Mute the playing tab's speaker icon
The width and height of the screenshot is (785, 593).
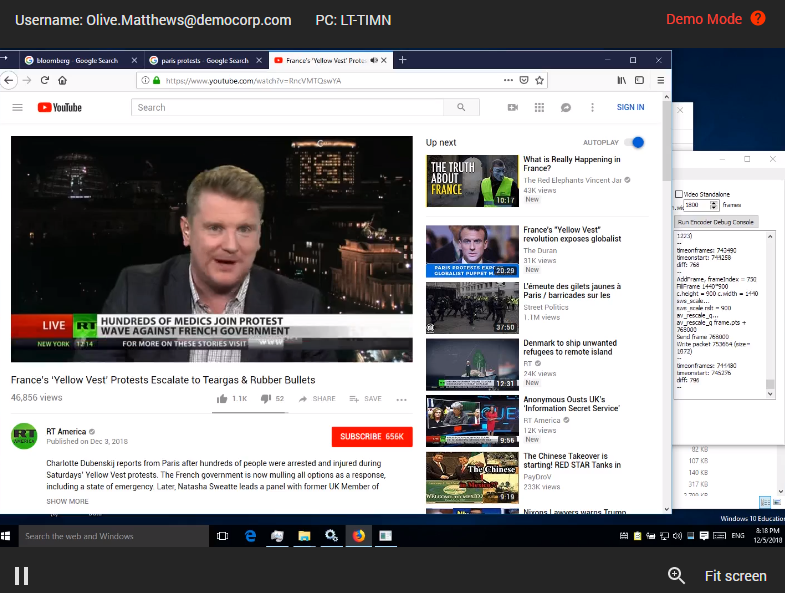point(374,60)
